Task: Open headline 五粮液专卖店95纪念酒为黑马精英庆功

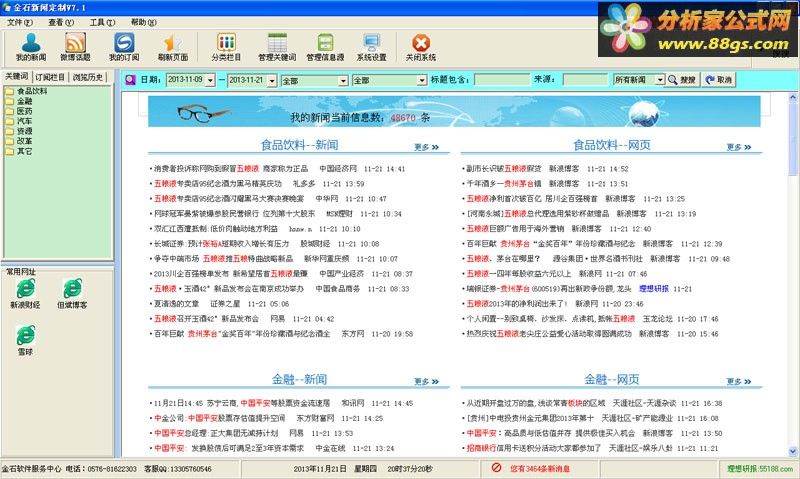Action: [x=218, y=184]
